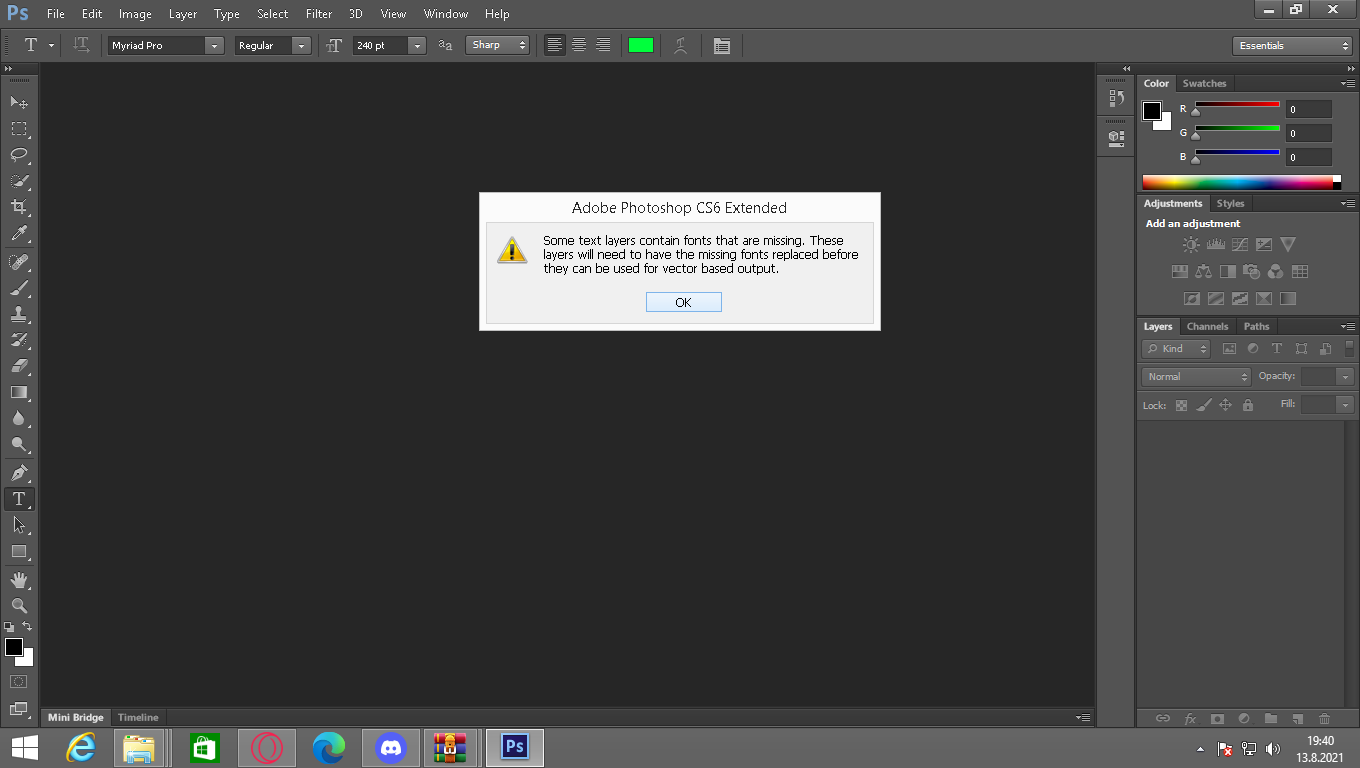1360x768 pixels.
Task: Toggle the filter for type layers
Action: 1277,349
